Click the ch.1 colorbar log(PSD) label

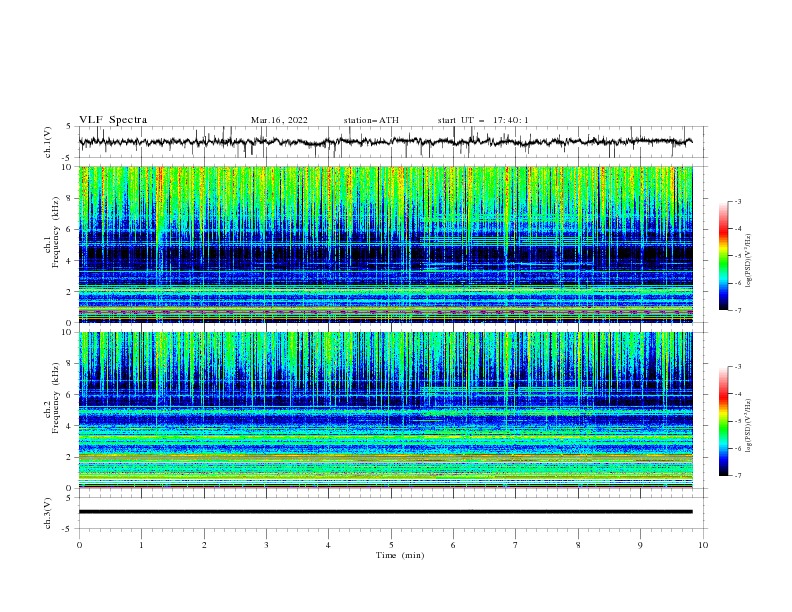(x=749, y=261)
